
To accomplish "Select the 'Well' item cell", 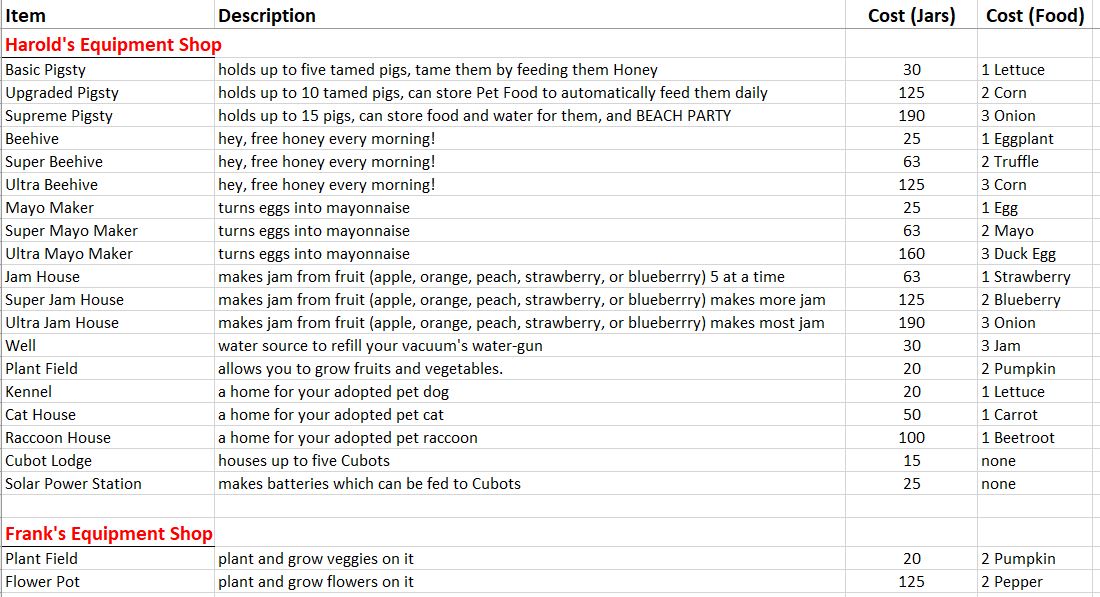I will 21,346.
